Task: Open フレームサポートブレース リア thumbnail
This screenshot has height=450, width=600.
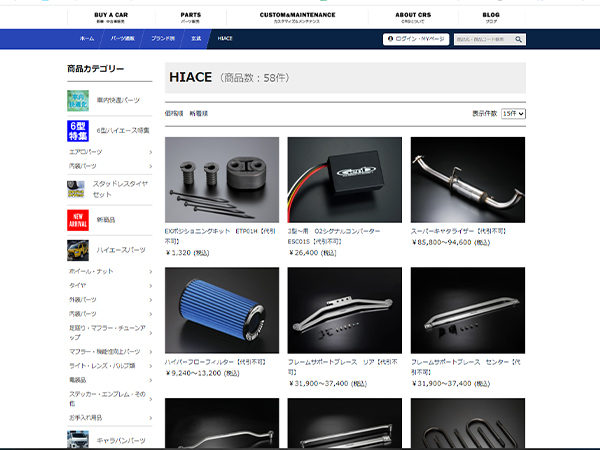Action: click(345, 310)
